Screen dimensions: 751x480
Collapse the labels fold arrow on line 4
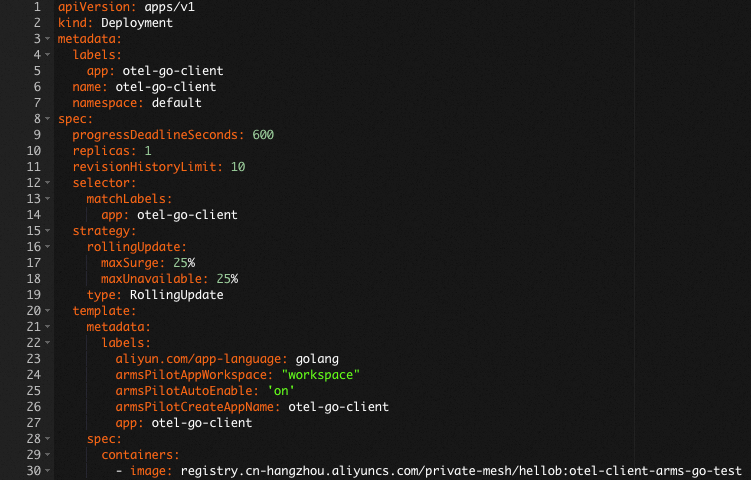(47, 55)
